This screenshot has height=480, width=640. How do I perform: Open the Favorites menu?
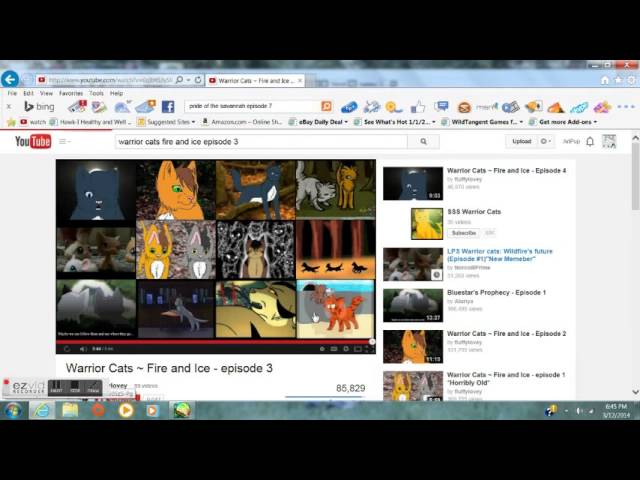71,93
